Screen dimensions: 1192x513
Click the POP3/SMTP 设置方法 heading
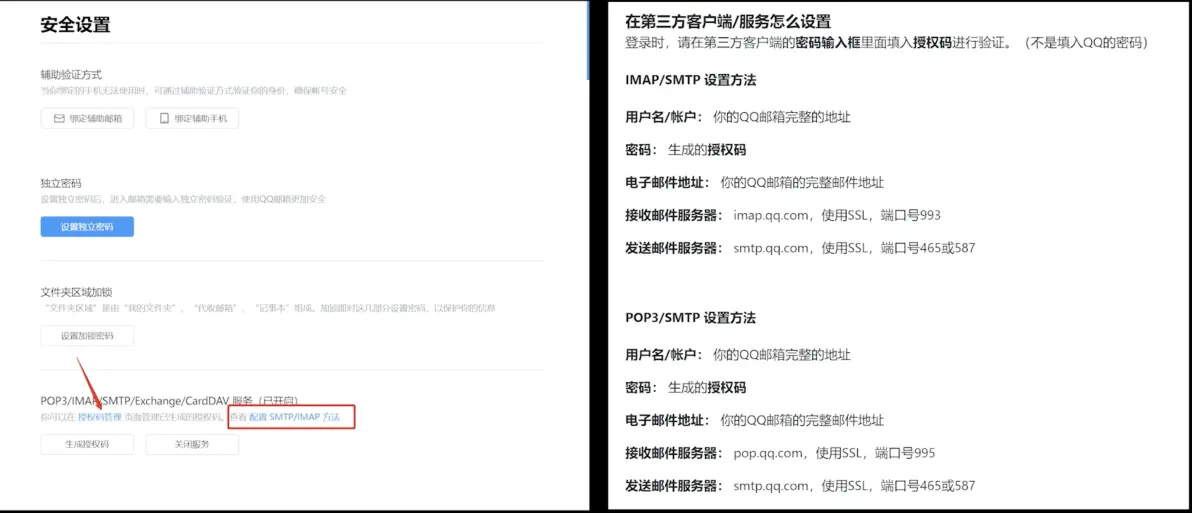690,318
